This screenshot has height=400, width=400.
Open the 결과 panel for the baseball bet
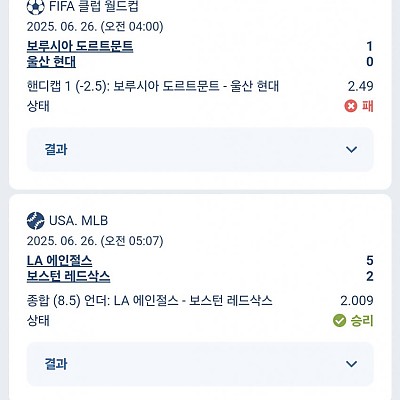200,364
